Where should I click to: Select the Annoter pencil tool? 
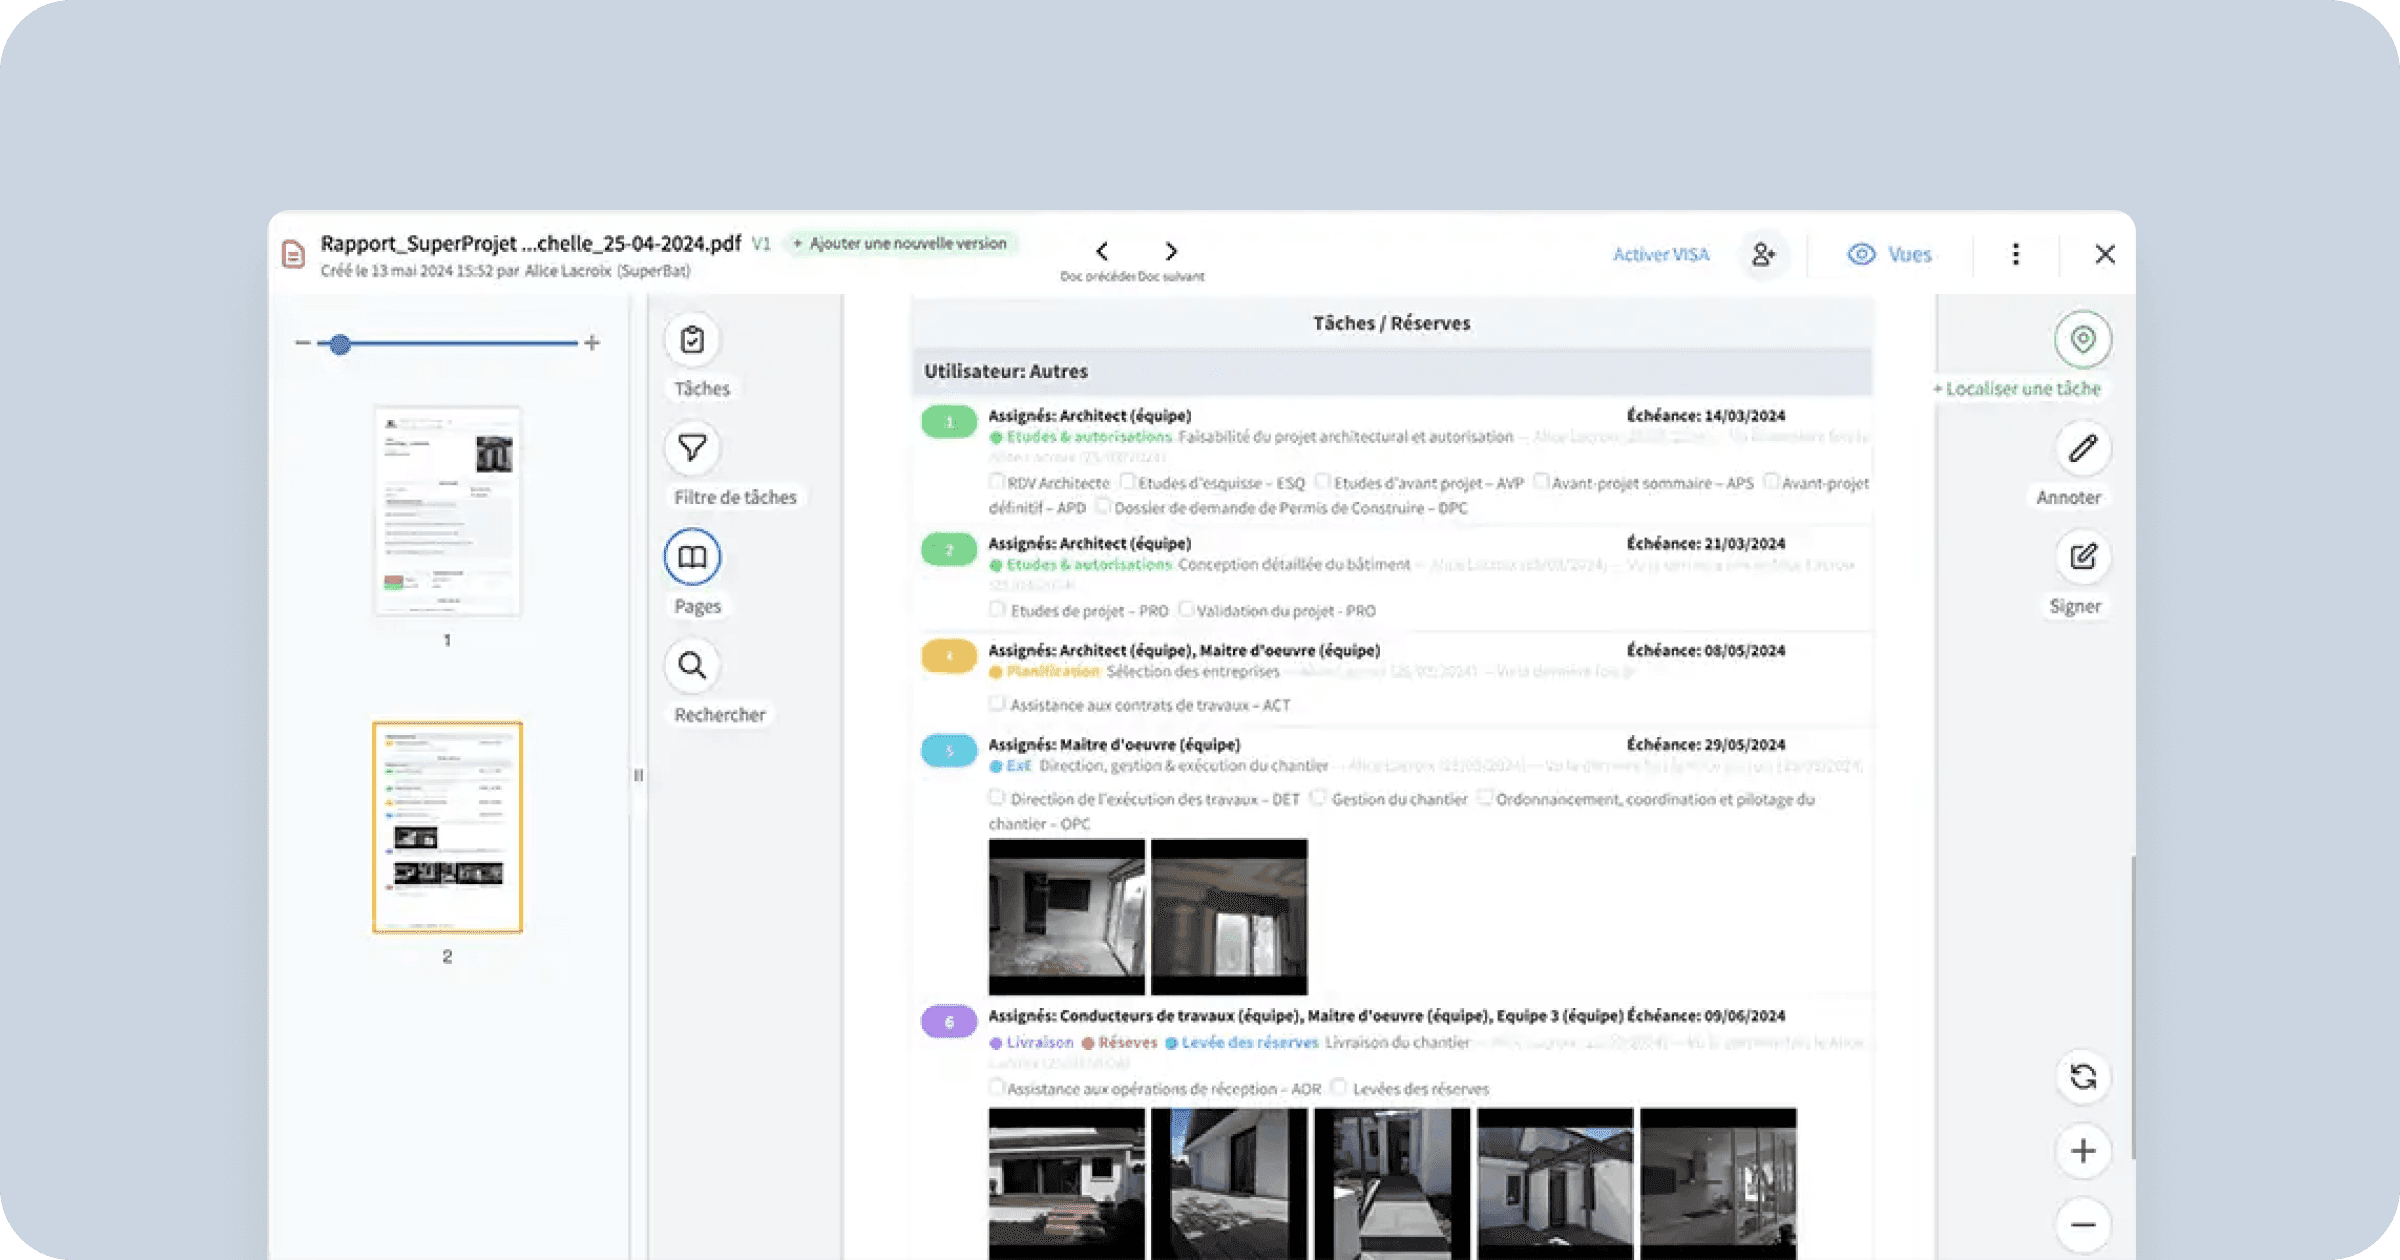(2083, 448)
